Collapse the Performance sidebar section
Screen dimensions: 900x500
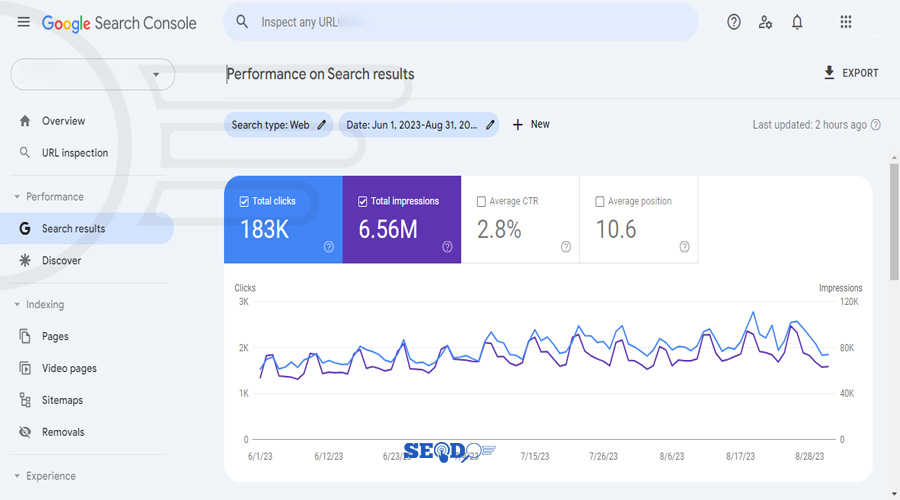click(17, 197)
